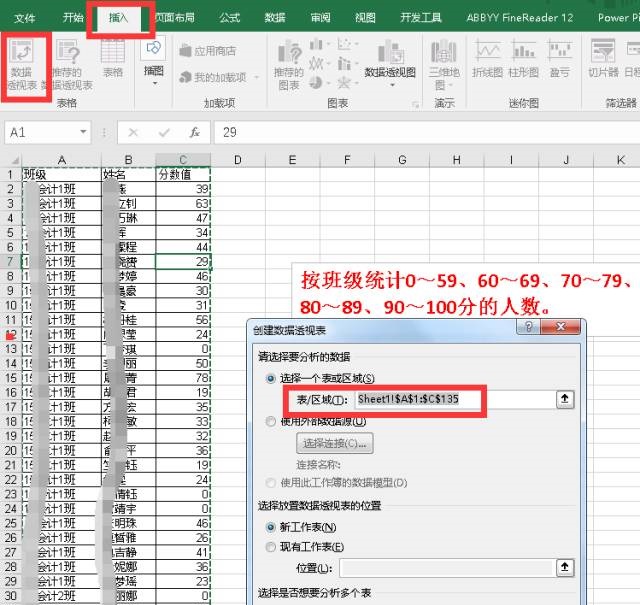The height and width of the screenshot is (605, 640).
Task: Open the 开发工具 tab
Action: click(x=420, y=18)
